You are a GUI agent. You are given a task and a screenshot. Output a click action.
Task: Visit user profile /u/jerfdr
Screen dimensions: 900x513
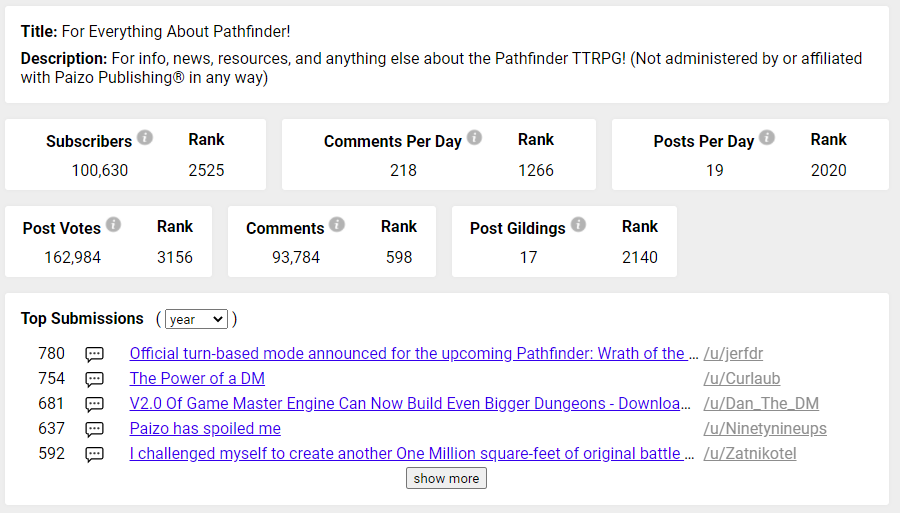733,353
